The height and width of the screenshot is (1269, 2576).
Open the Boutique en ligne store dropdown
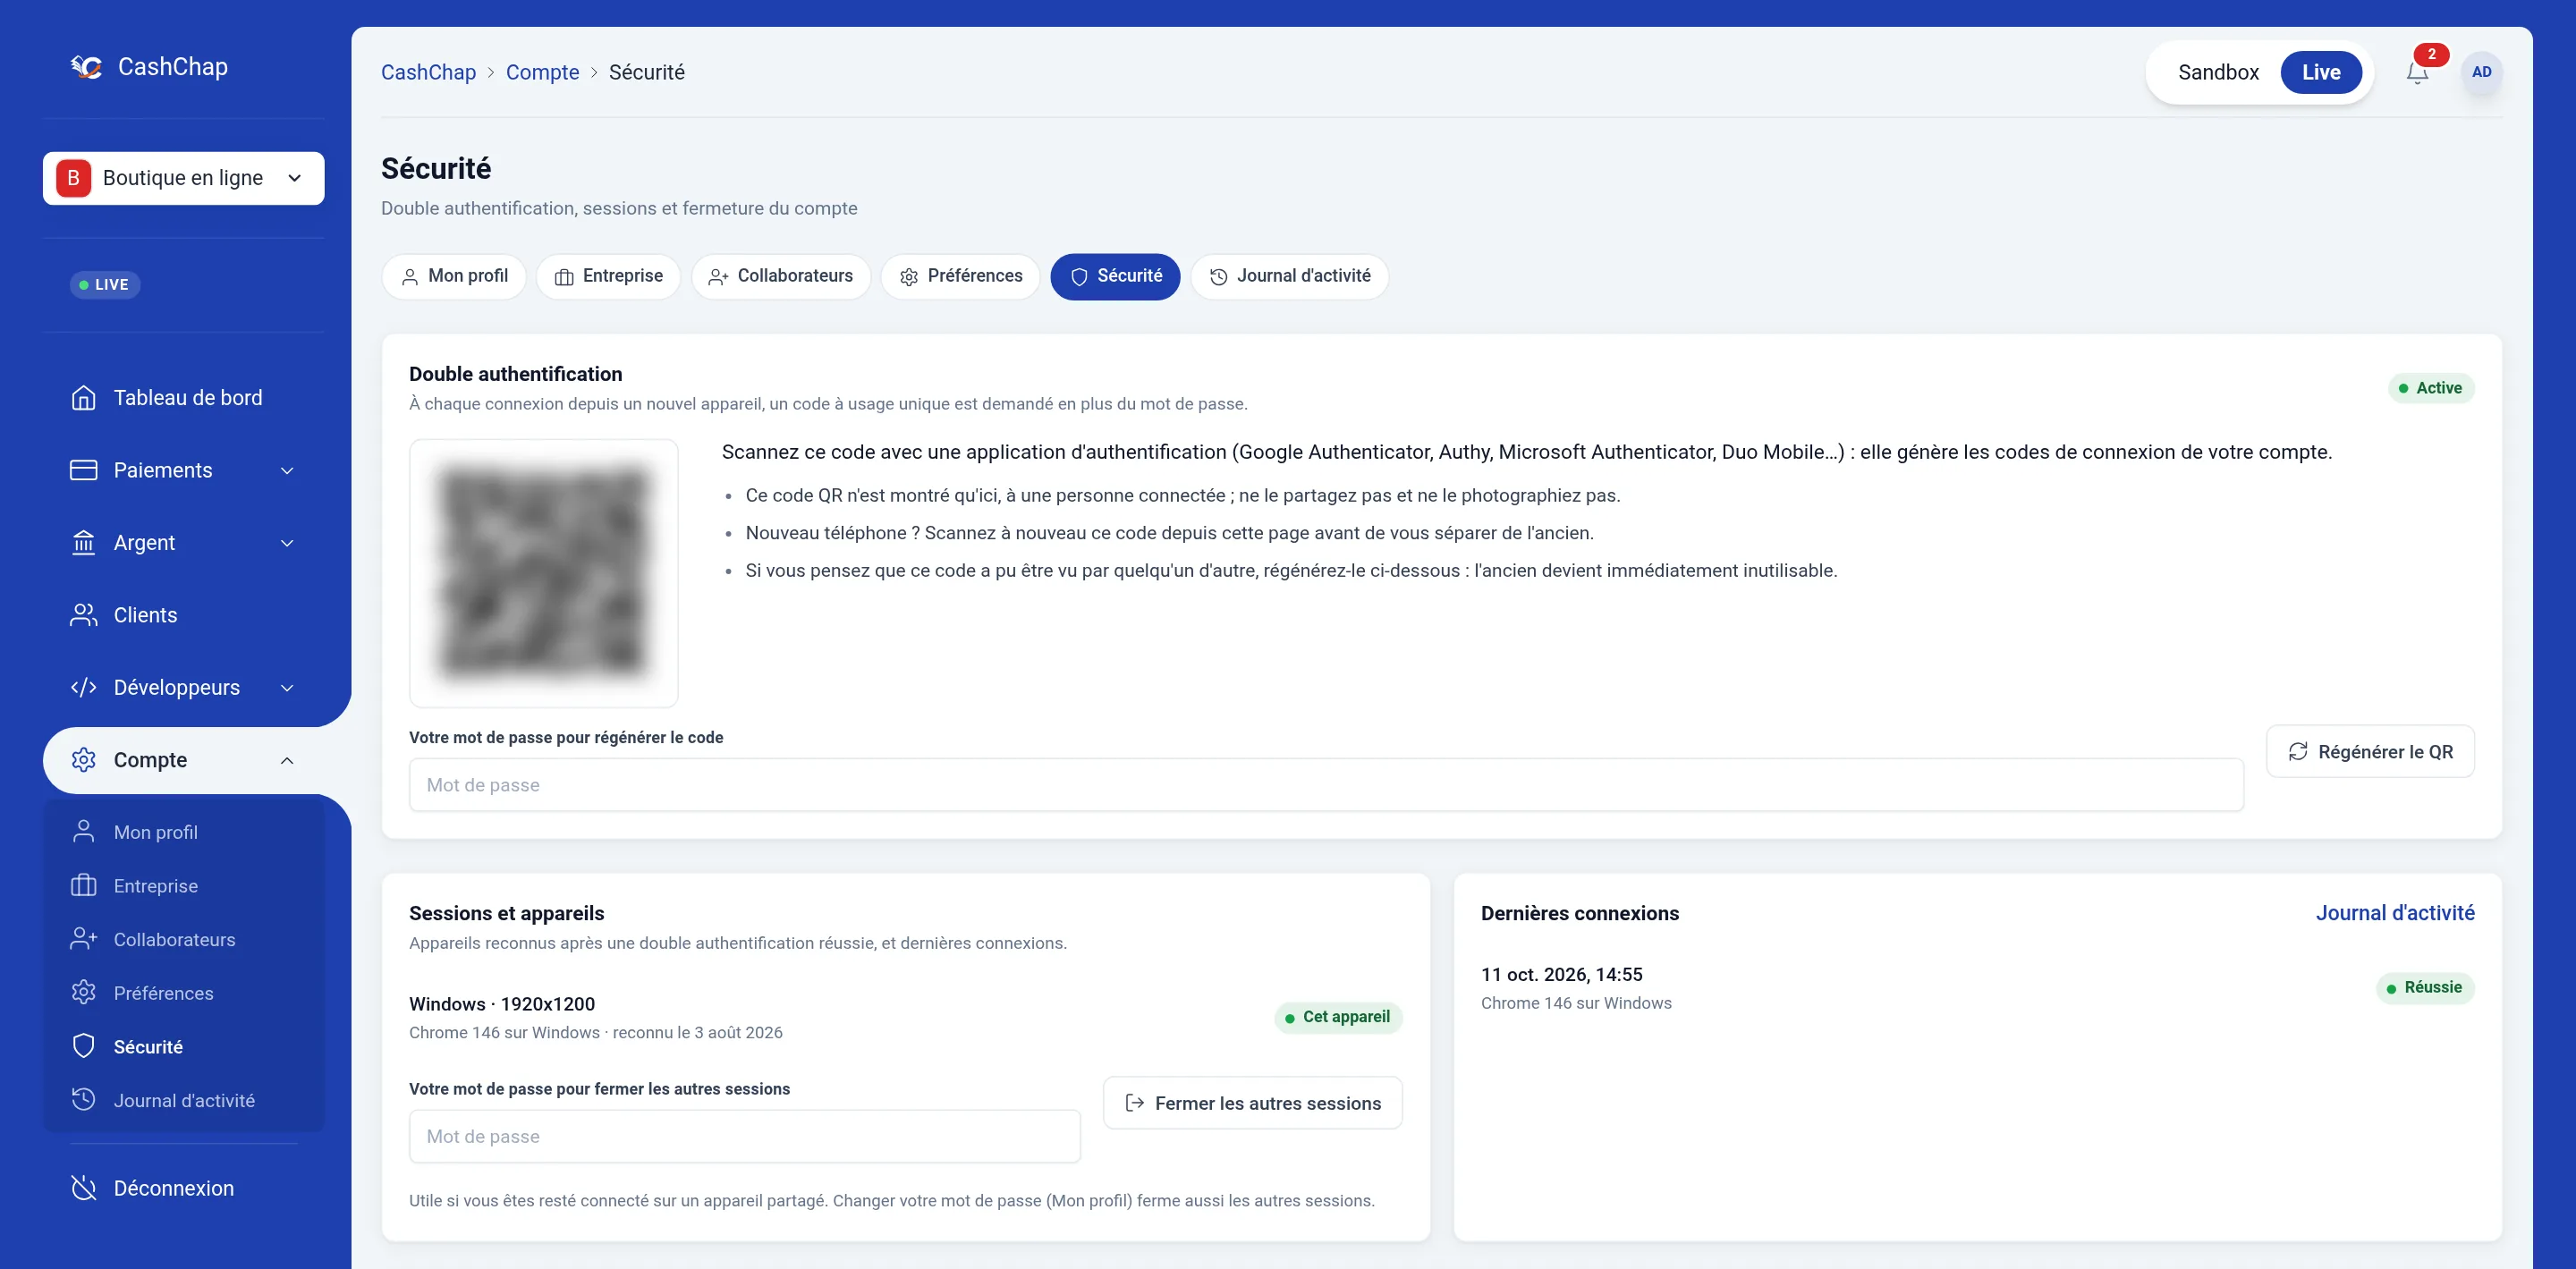[184, 178]
